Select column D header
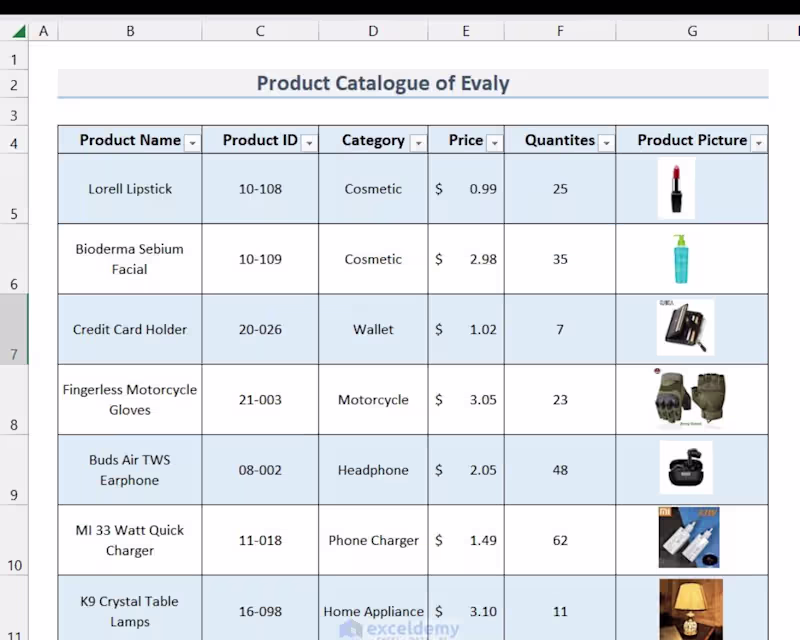The image size is (800, 640). tap(373, 31)
